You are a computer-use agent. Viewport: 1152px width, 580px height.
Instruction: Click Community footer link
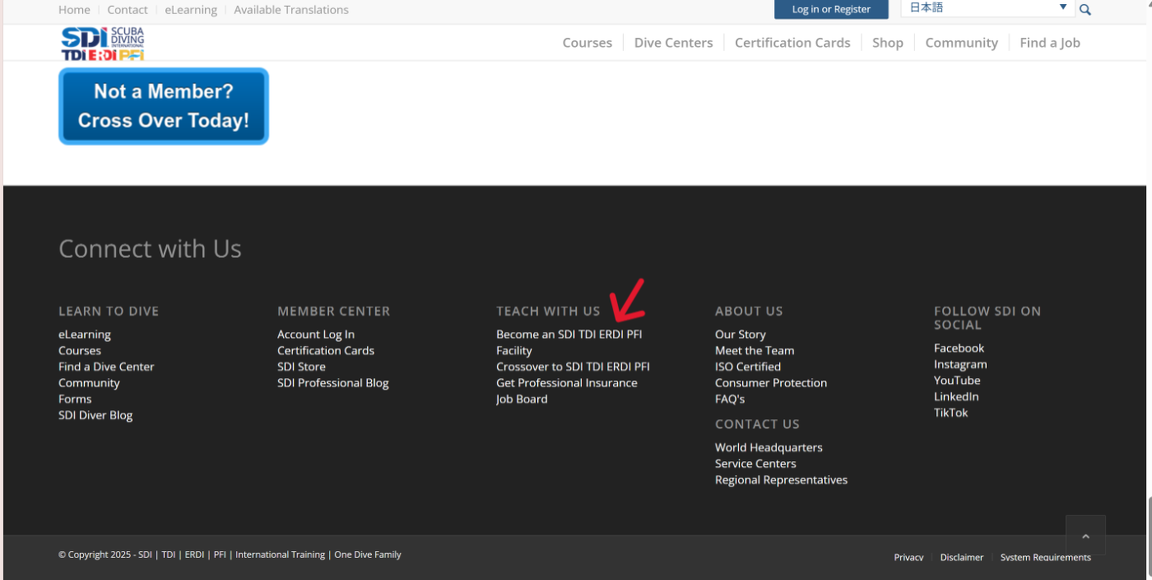tap(89, 383)
